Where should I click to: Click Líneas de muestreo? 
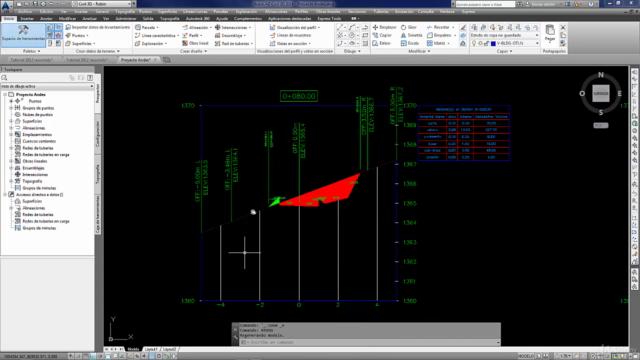tap(290, 36)
